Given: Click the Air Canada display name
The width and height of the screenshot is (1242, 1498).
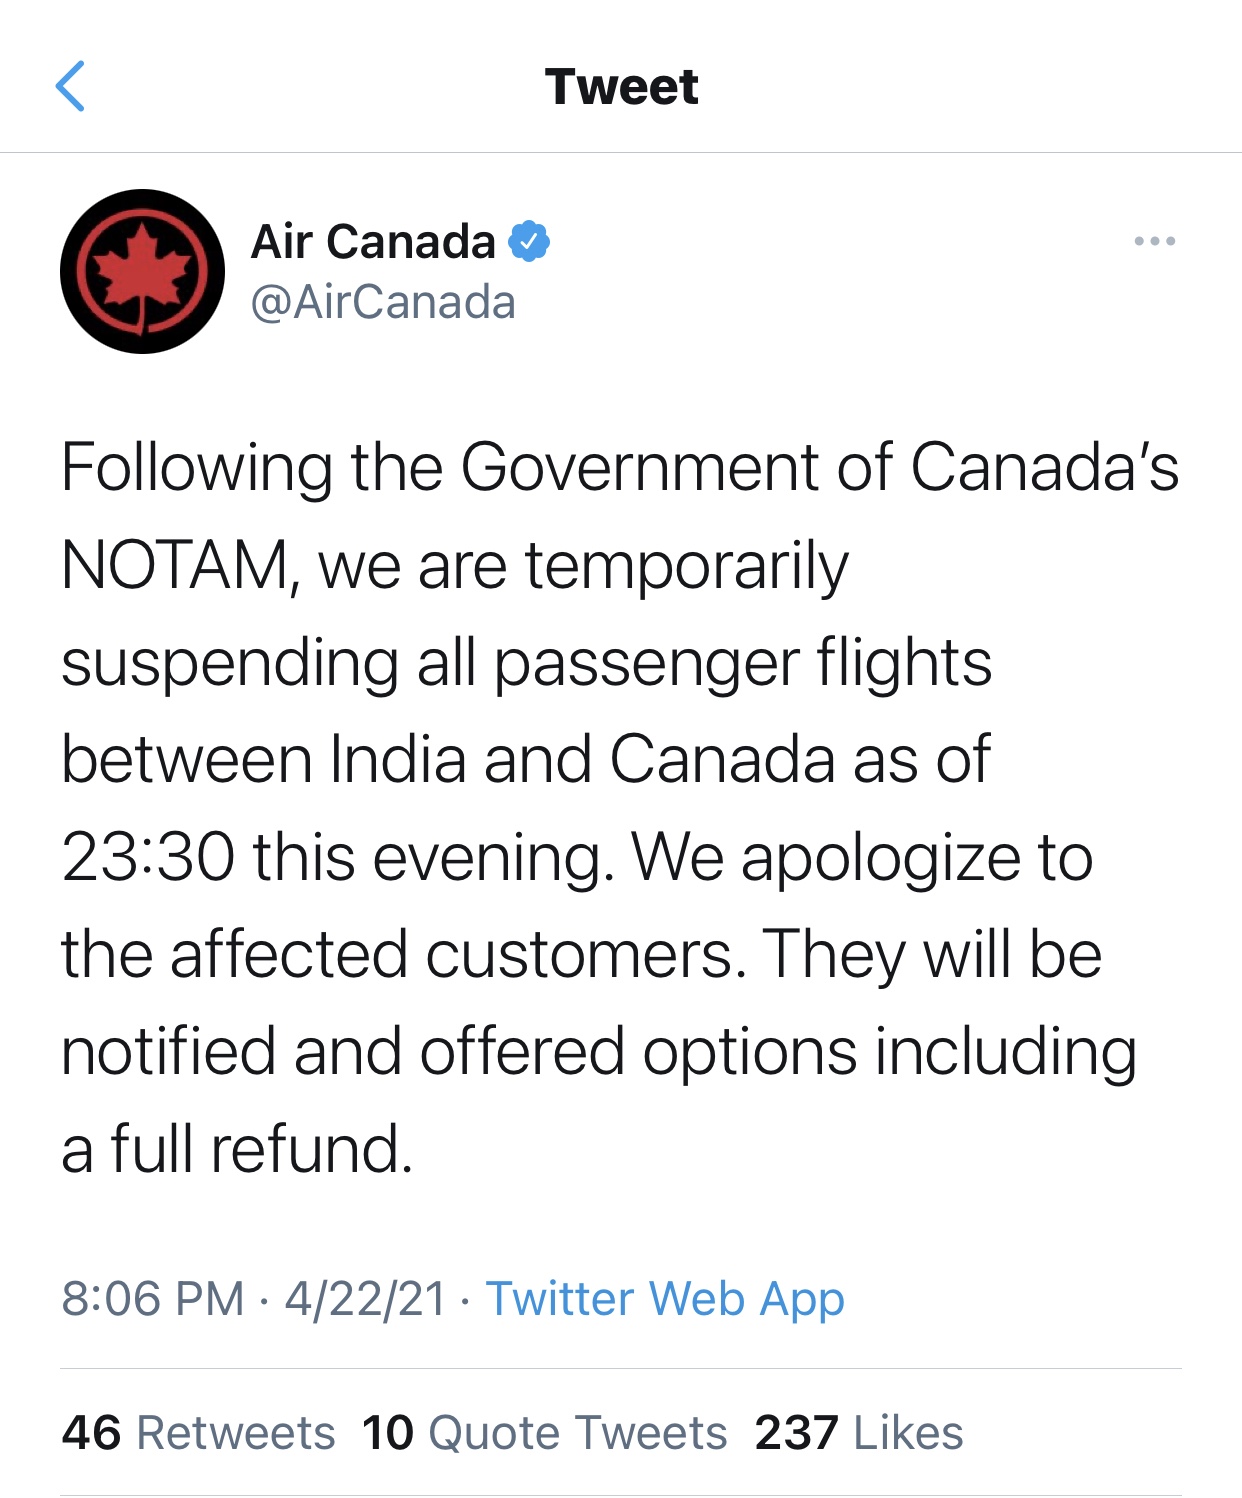Looking at the screenshot, I should pyautogui.click(x=373, y=242).
